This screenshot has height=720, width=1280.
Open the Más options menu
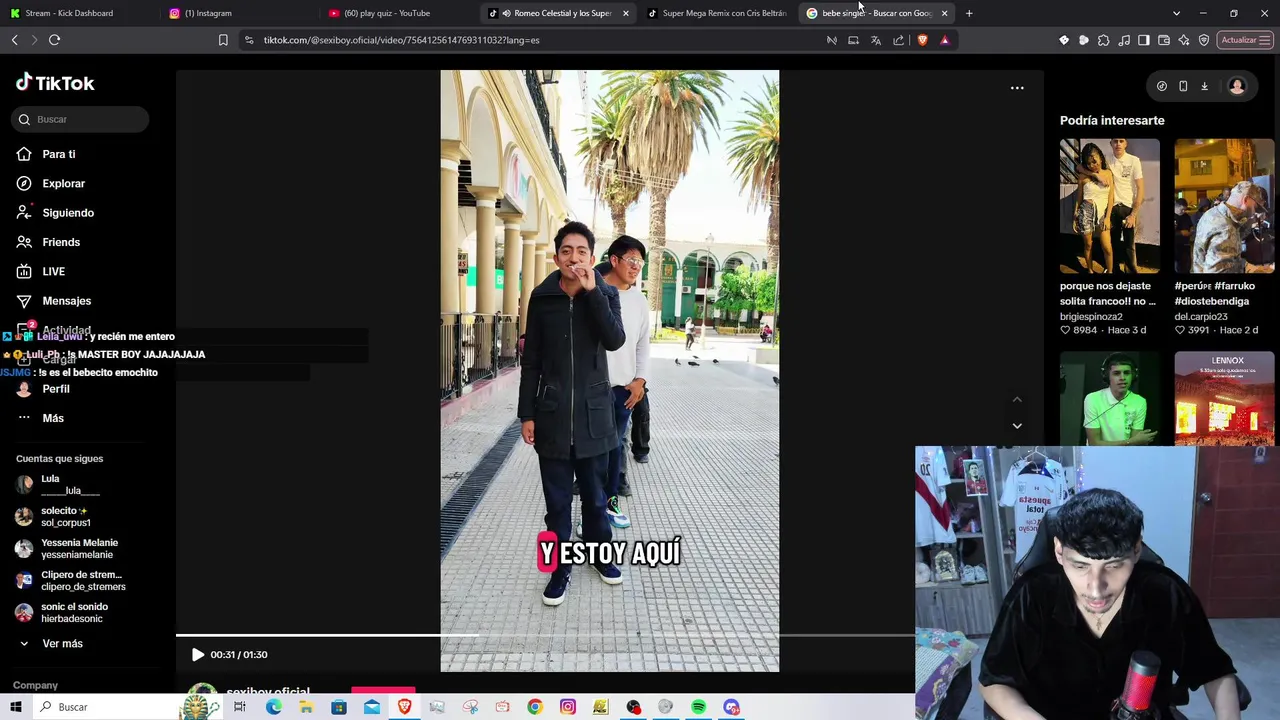pos(53,418)
